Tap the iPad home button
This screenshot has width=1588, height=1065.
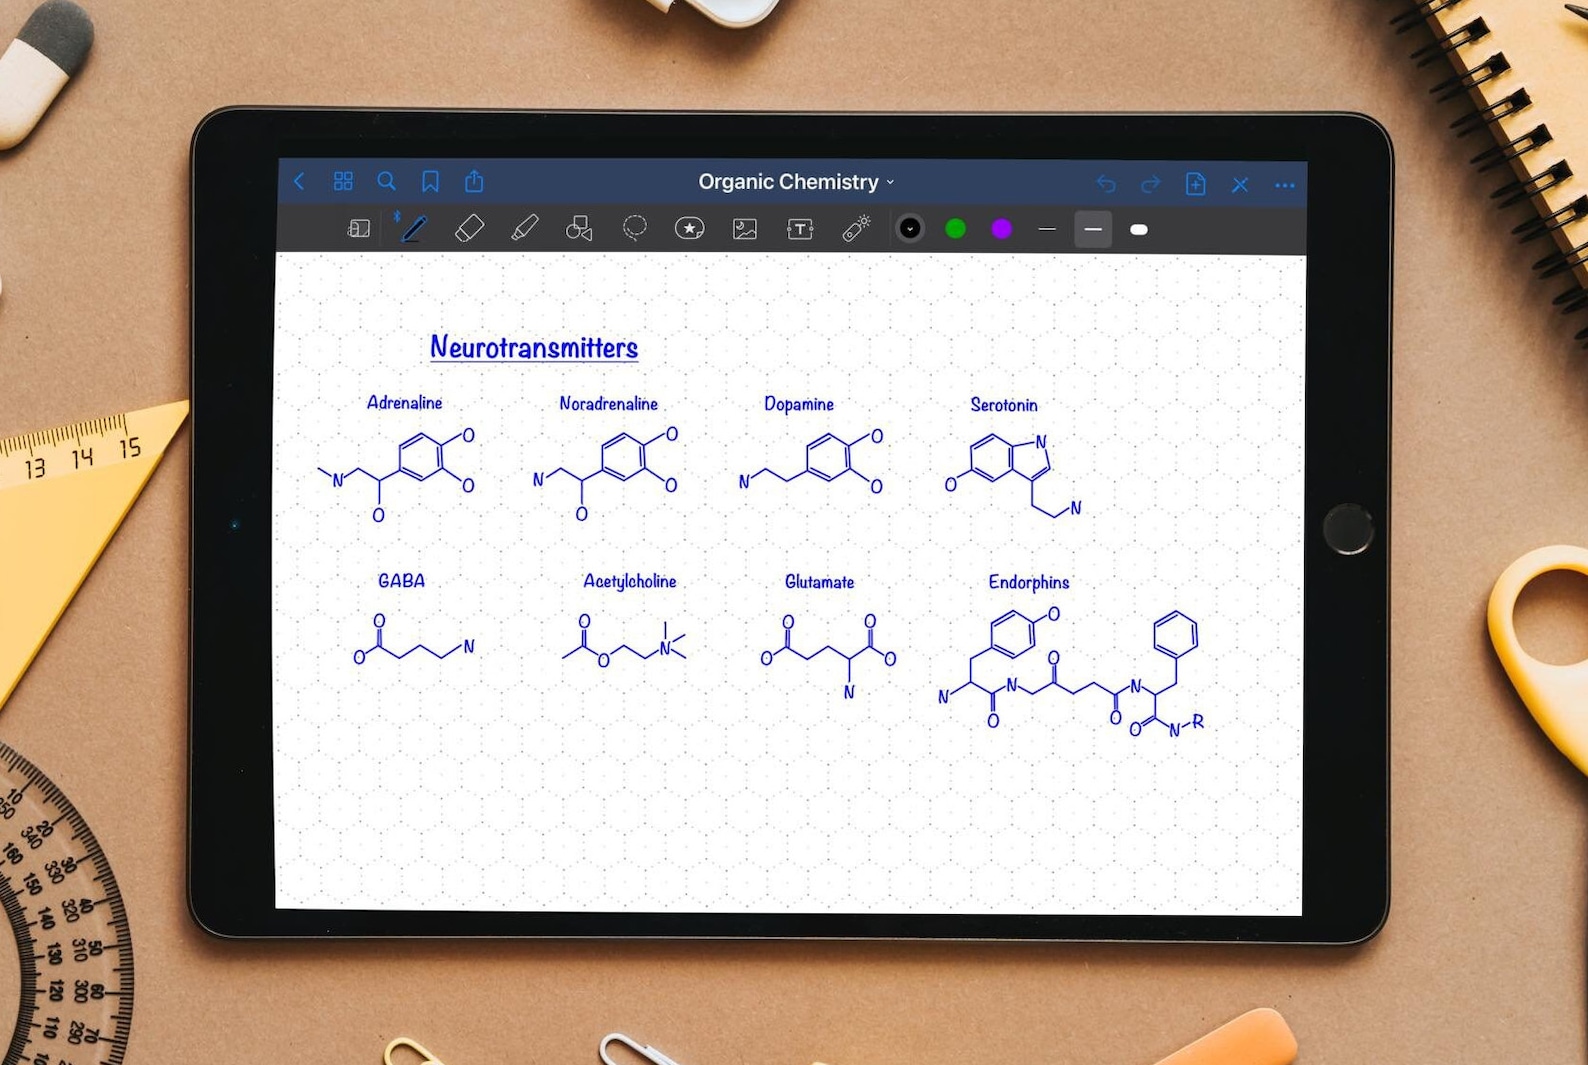click(x=1347, y=529)
